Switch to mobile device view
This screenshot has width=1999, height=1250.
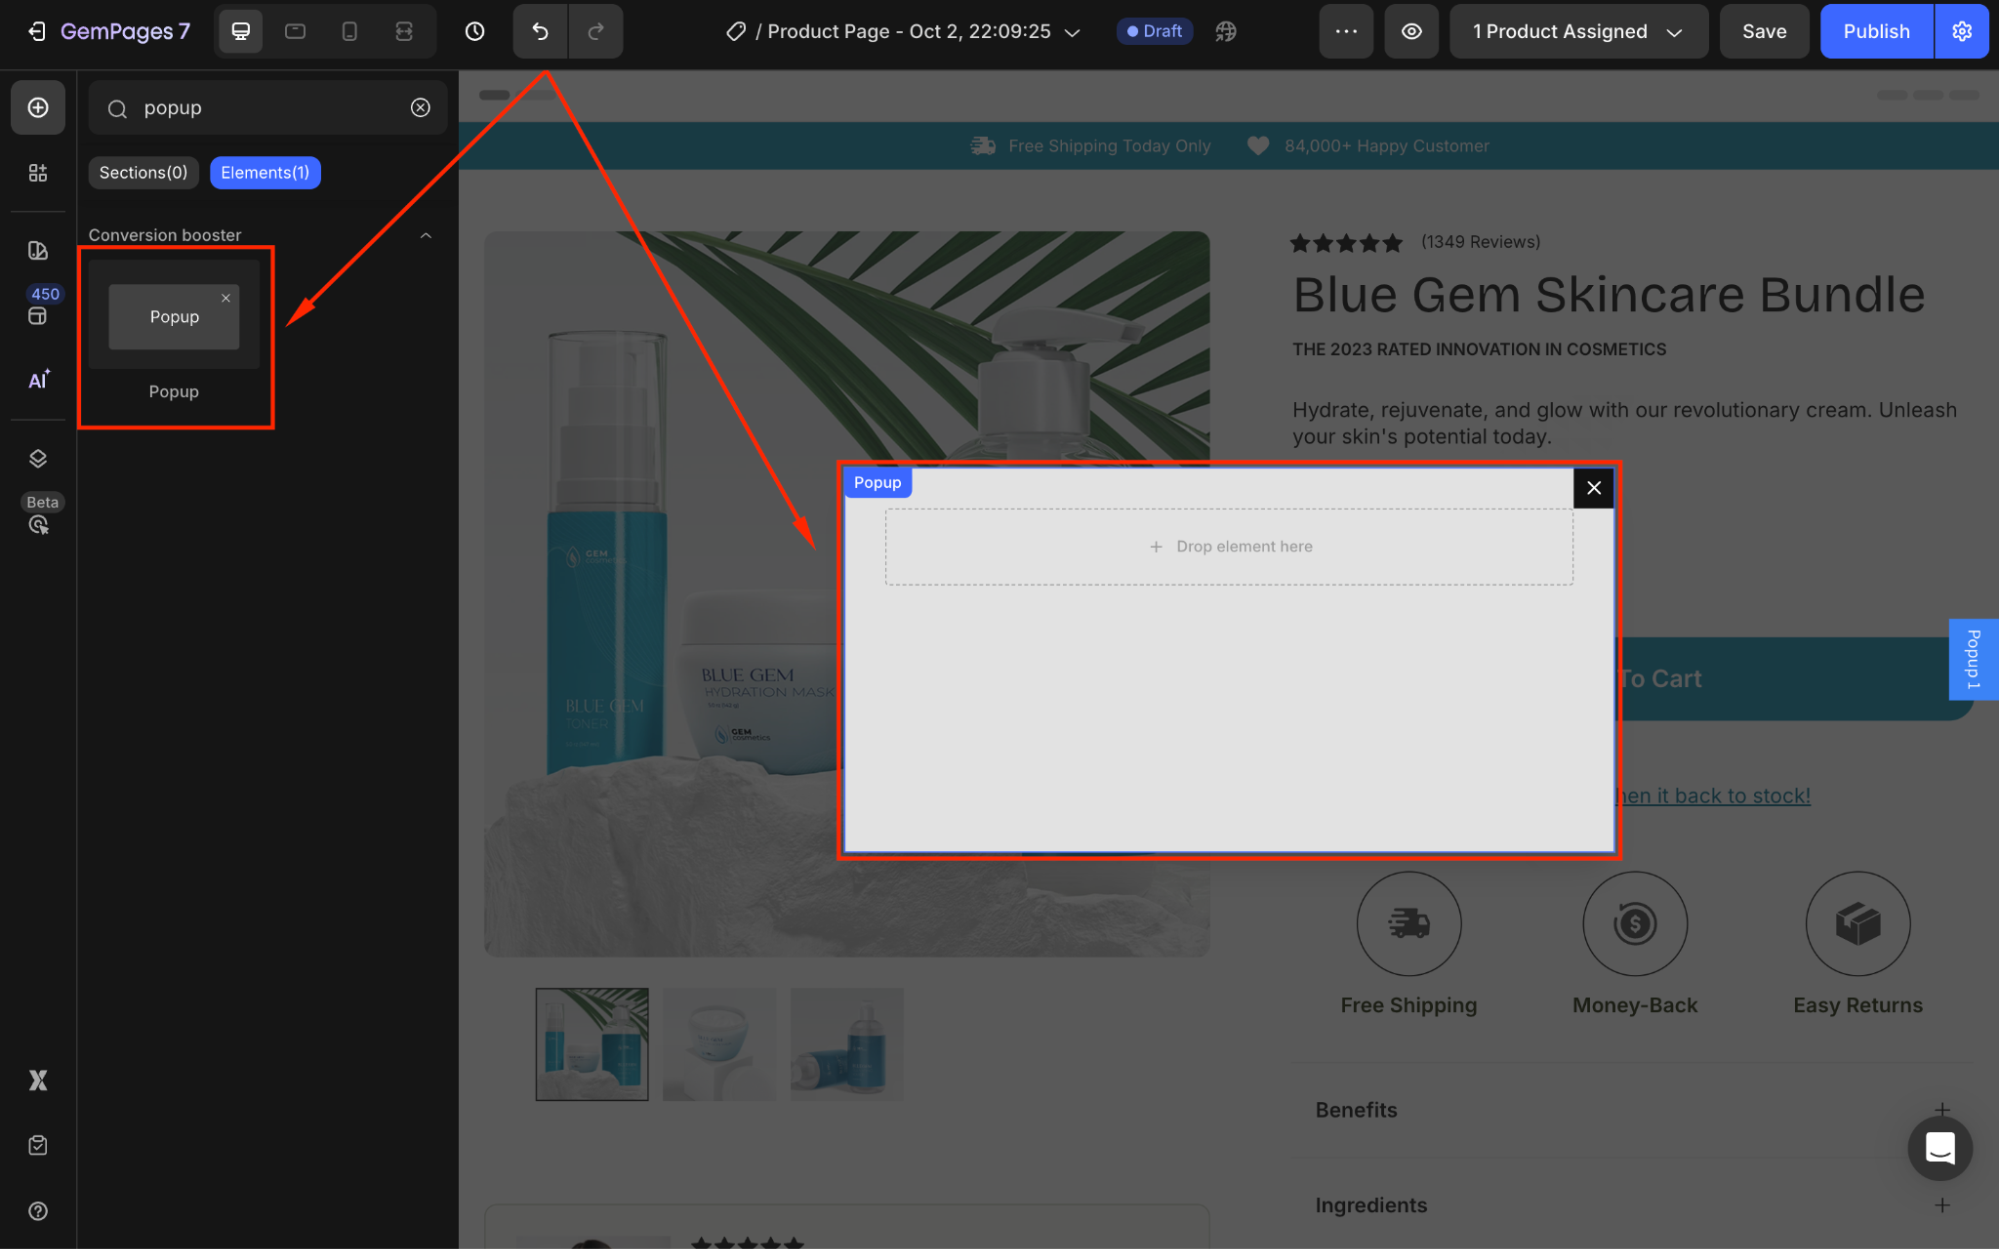click(350, 31)
